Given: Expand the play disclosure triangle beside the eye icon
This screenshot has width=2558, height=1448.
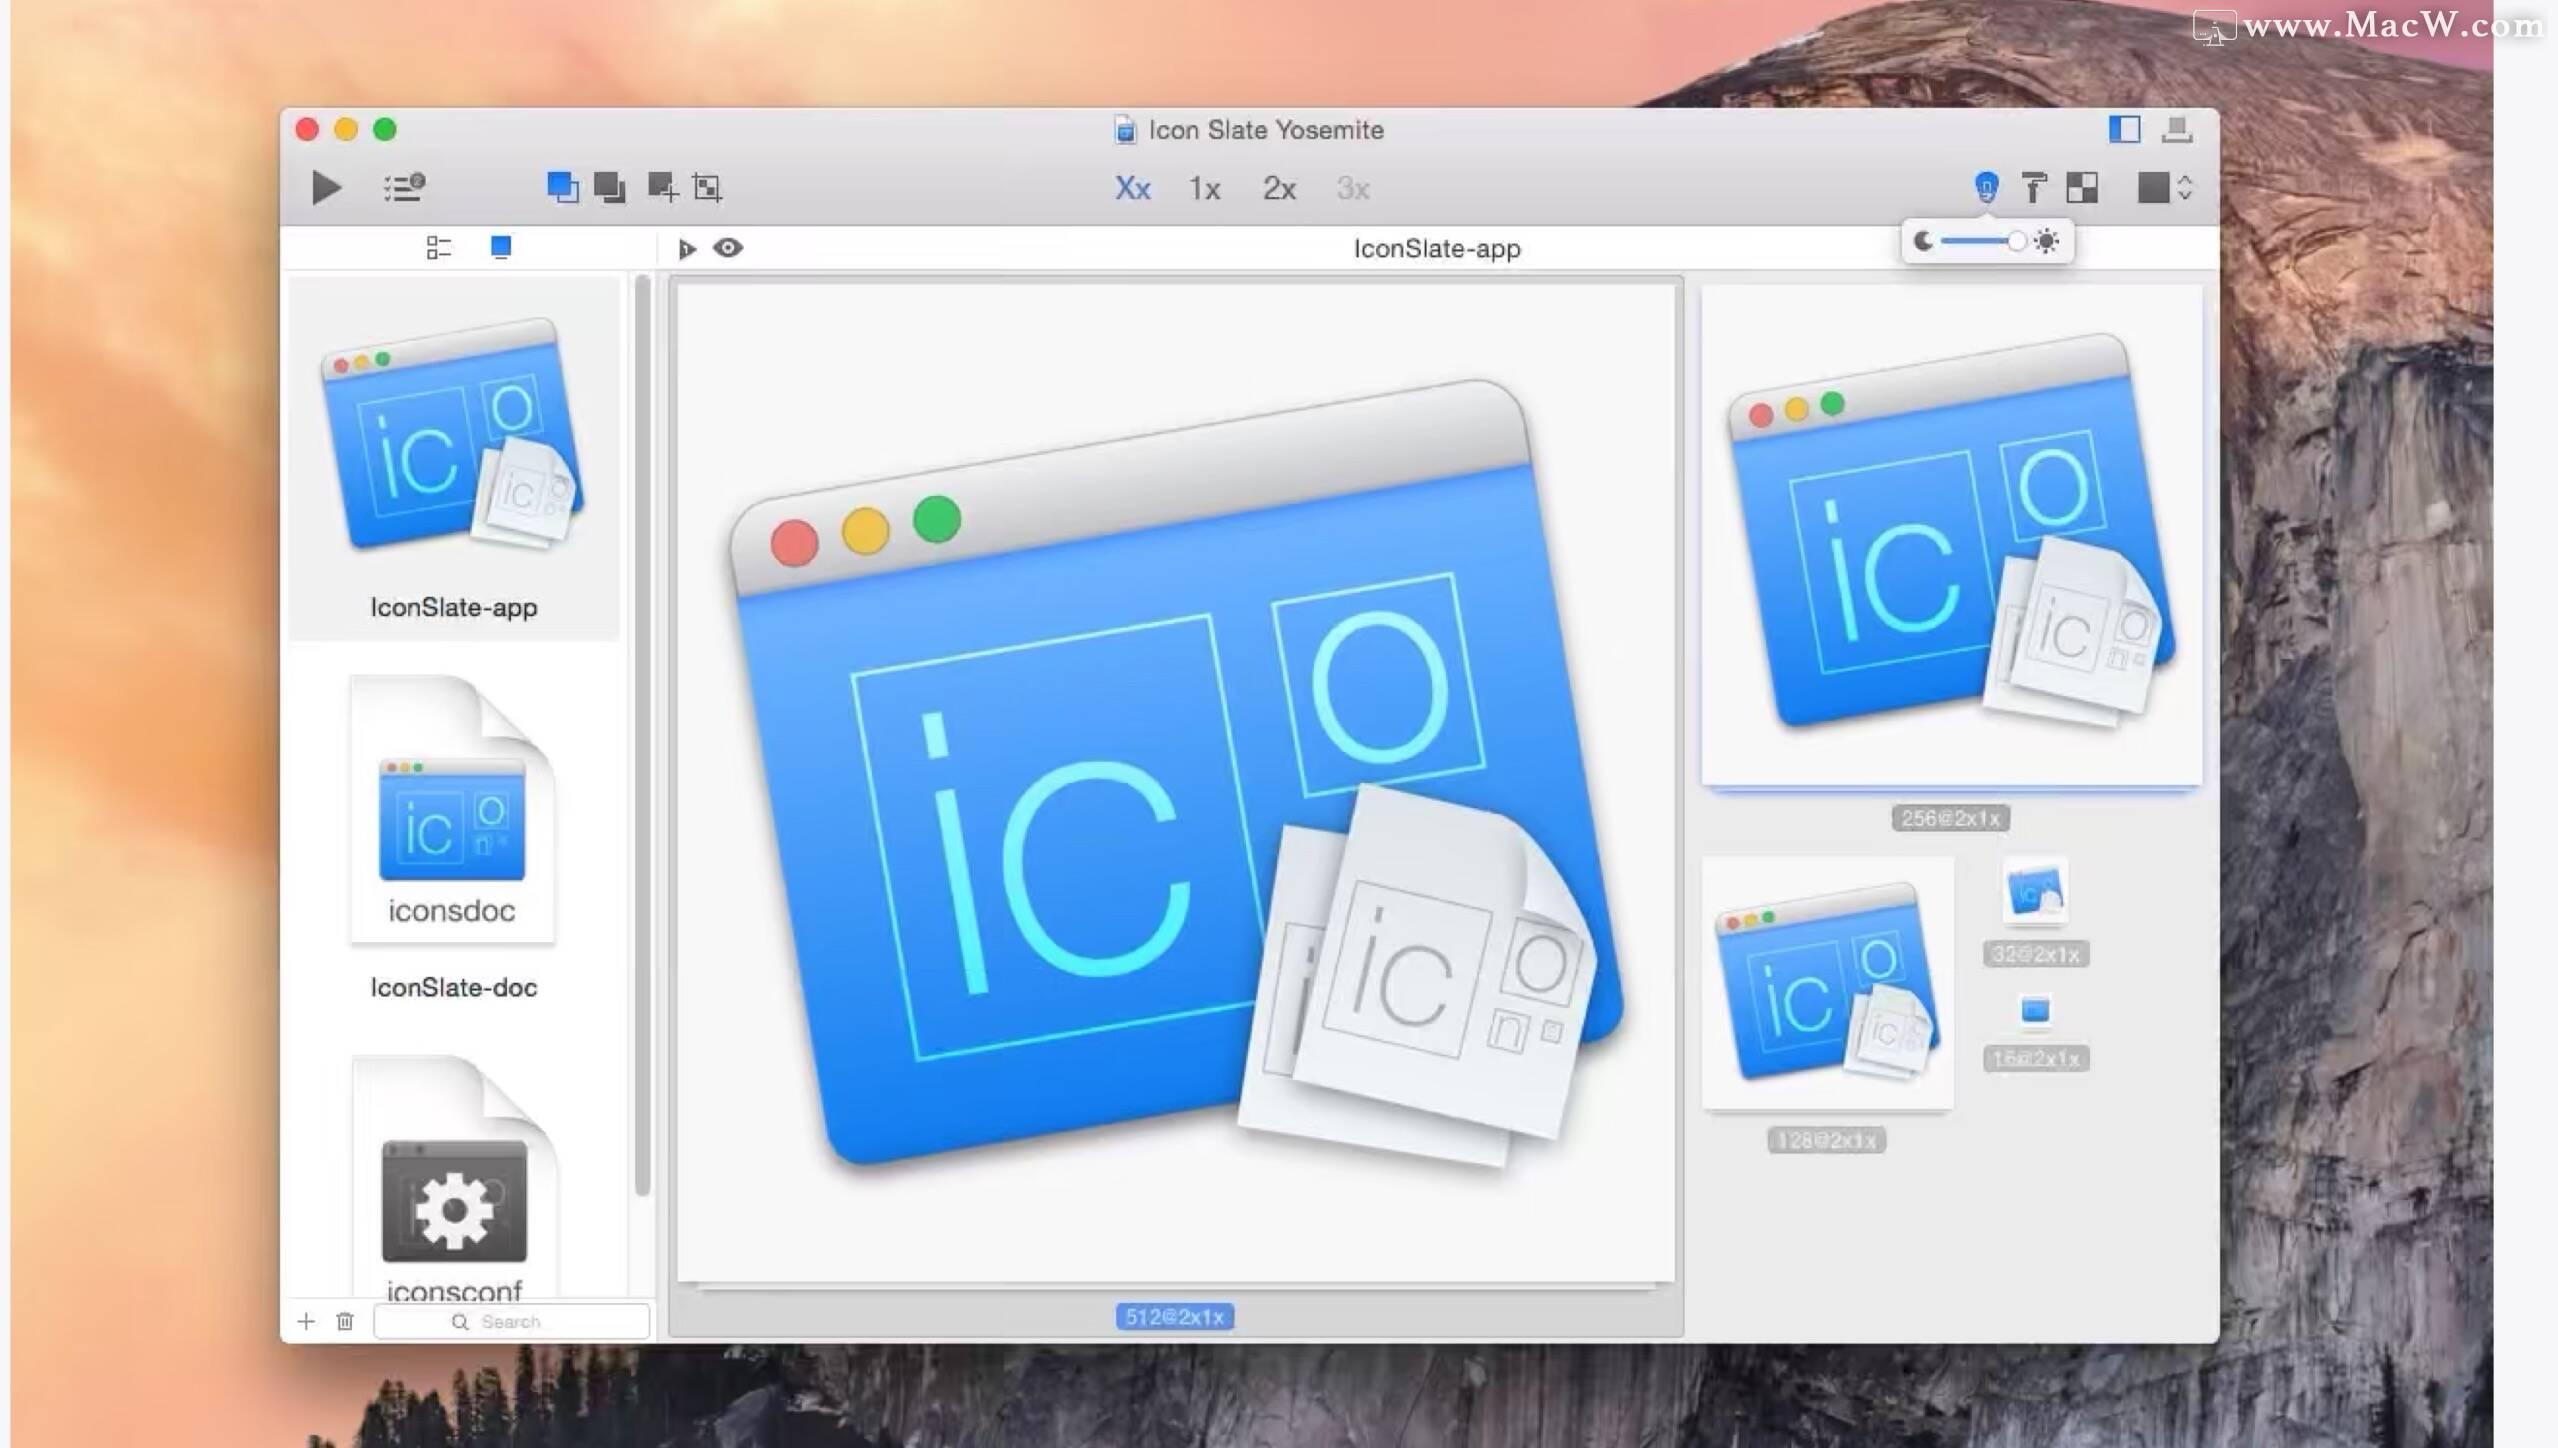Looking at the screenshot, I should (687, 248).
